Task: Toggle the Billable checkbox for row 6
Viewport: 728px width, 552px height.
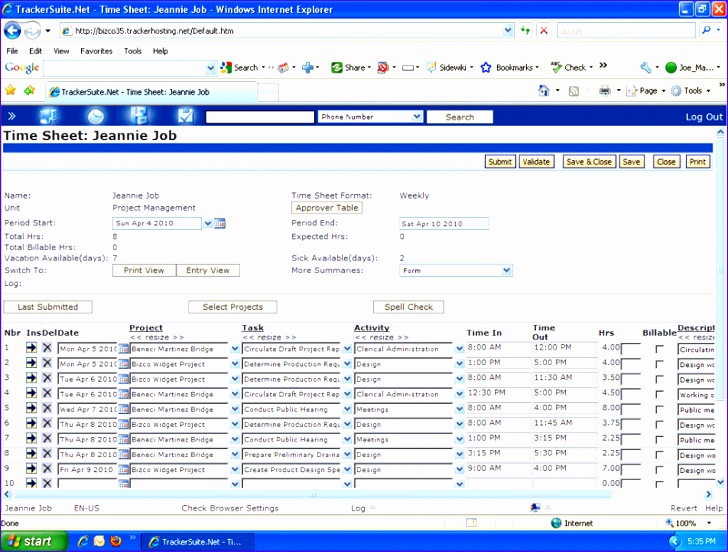Action: pos(659,424)
